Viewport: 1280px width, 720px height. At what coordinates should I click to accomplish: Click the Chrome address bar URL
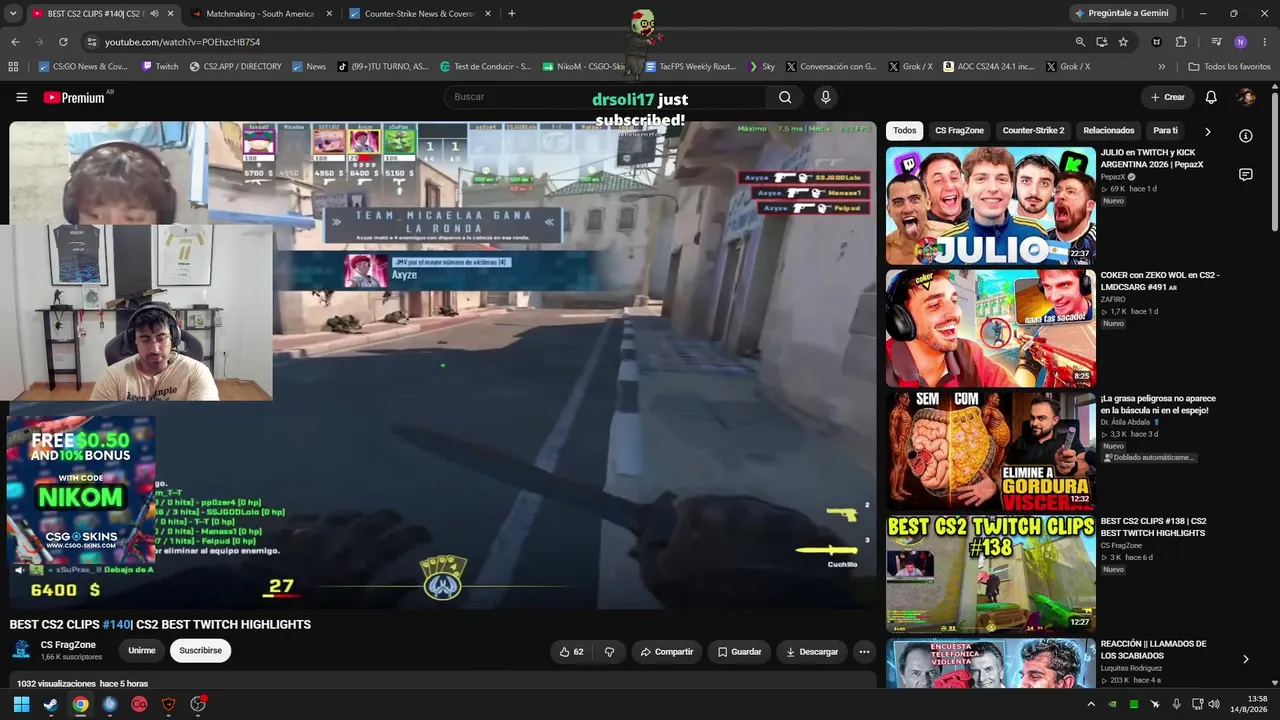coord(182,42)
